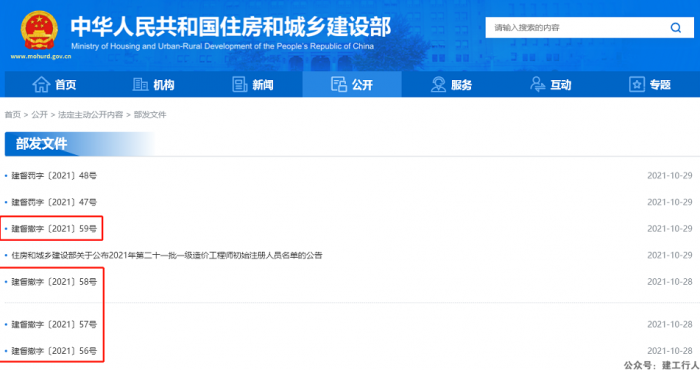This screenshot has width=700, height=370.
Task: Click the home icon beside 首页
Action: [x=41, y=84]
